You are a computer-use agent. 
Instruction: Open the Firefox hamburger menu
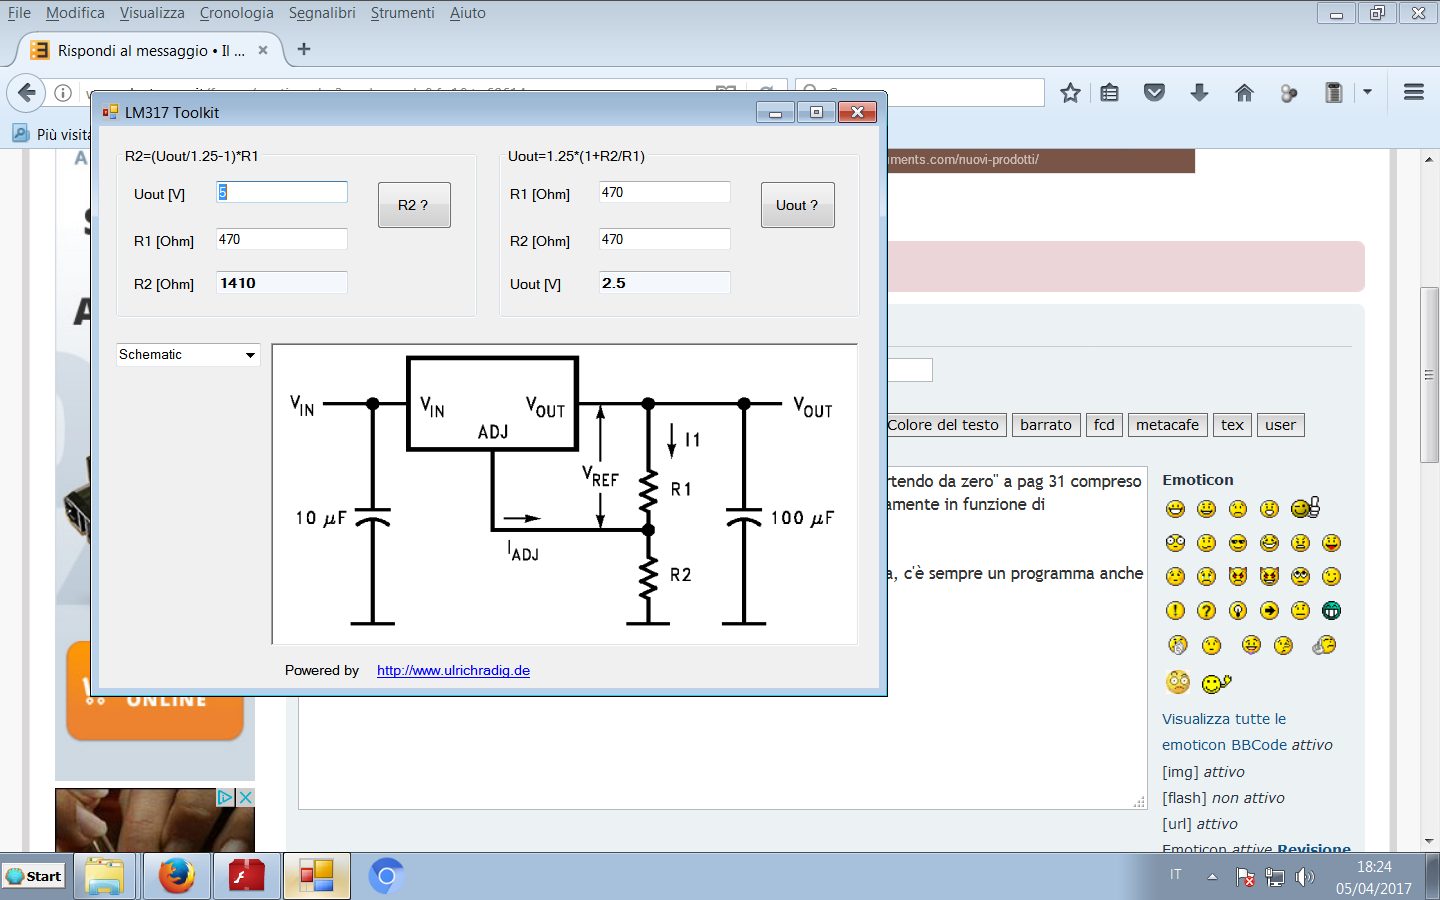click(x=1413, y=93)
